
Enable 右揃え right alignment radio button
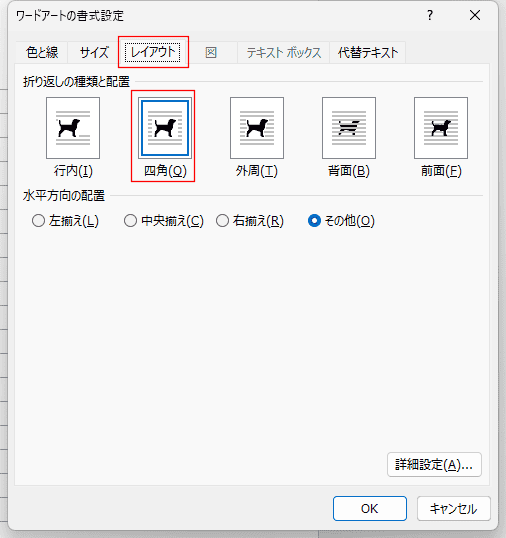point(222,221)
